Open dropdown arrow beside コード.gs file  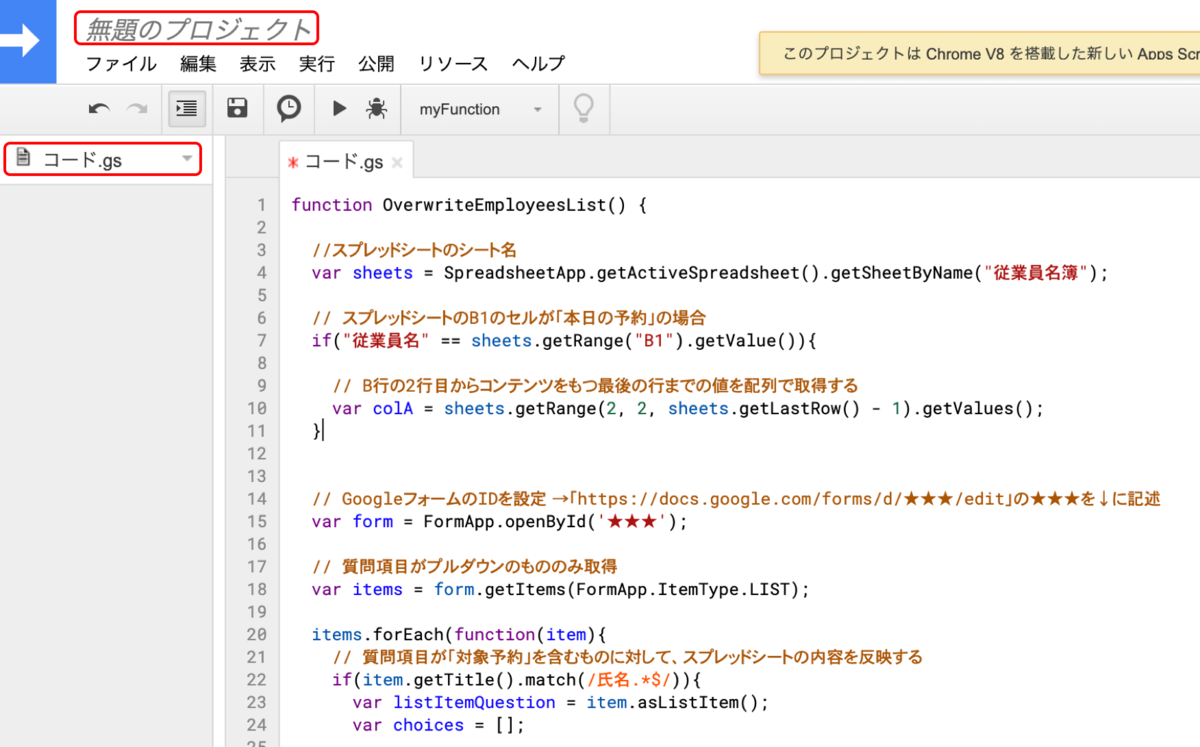[186, 159]
